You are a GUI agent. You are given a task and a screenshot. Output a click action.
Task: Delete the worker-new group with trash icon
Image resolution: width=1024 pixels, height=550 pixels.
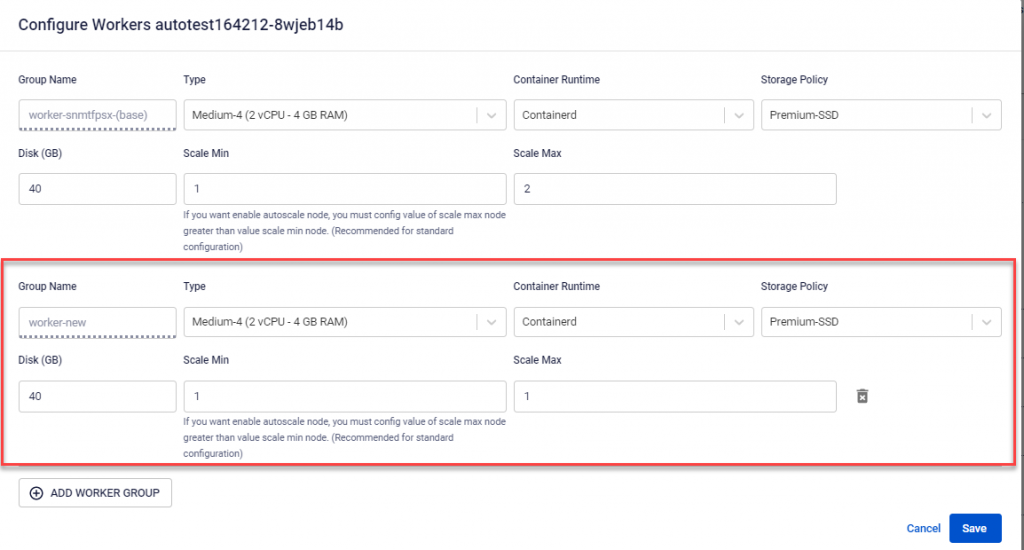pyautogui.click(x=862, y=397)
